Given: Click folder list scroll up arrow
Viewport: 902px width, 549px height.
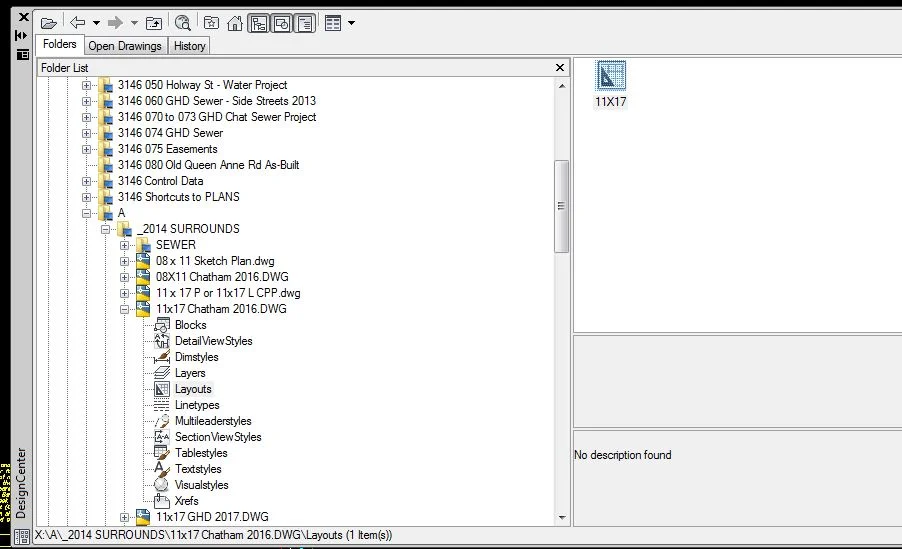Looking at the screenshot, I should pyautogui.click(x=562, y=86).
